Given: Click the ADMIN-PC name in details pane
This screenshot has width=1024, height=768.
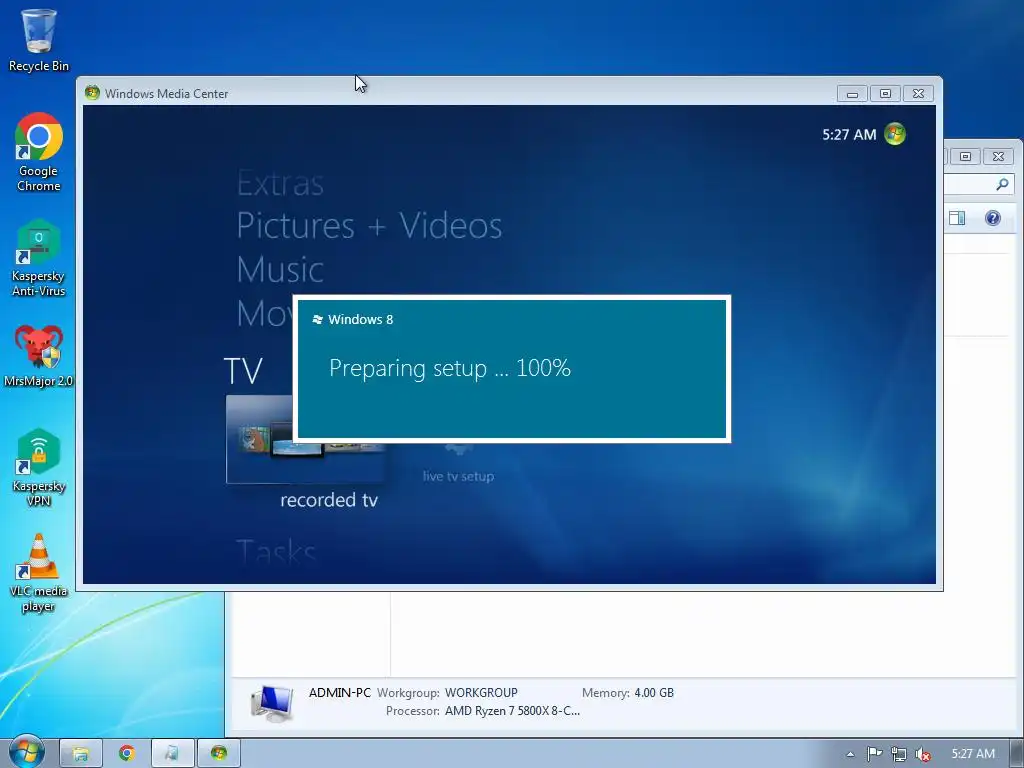Looking at the screenshot, I should [x=340, y=693].
